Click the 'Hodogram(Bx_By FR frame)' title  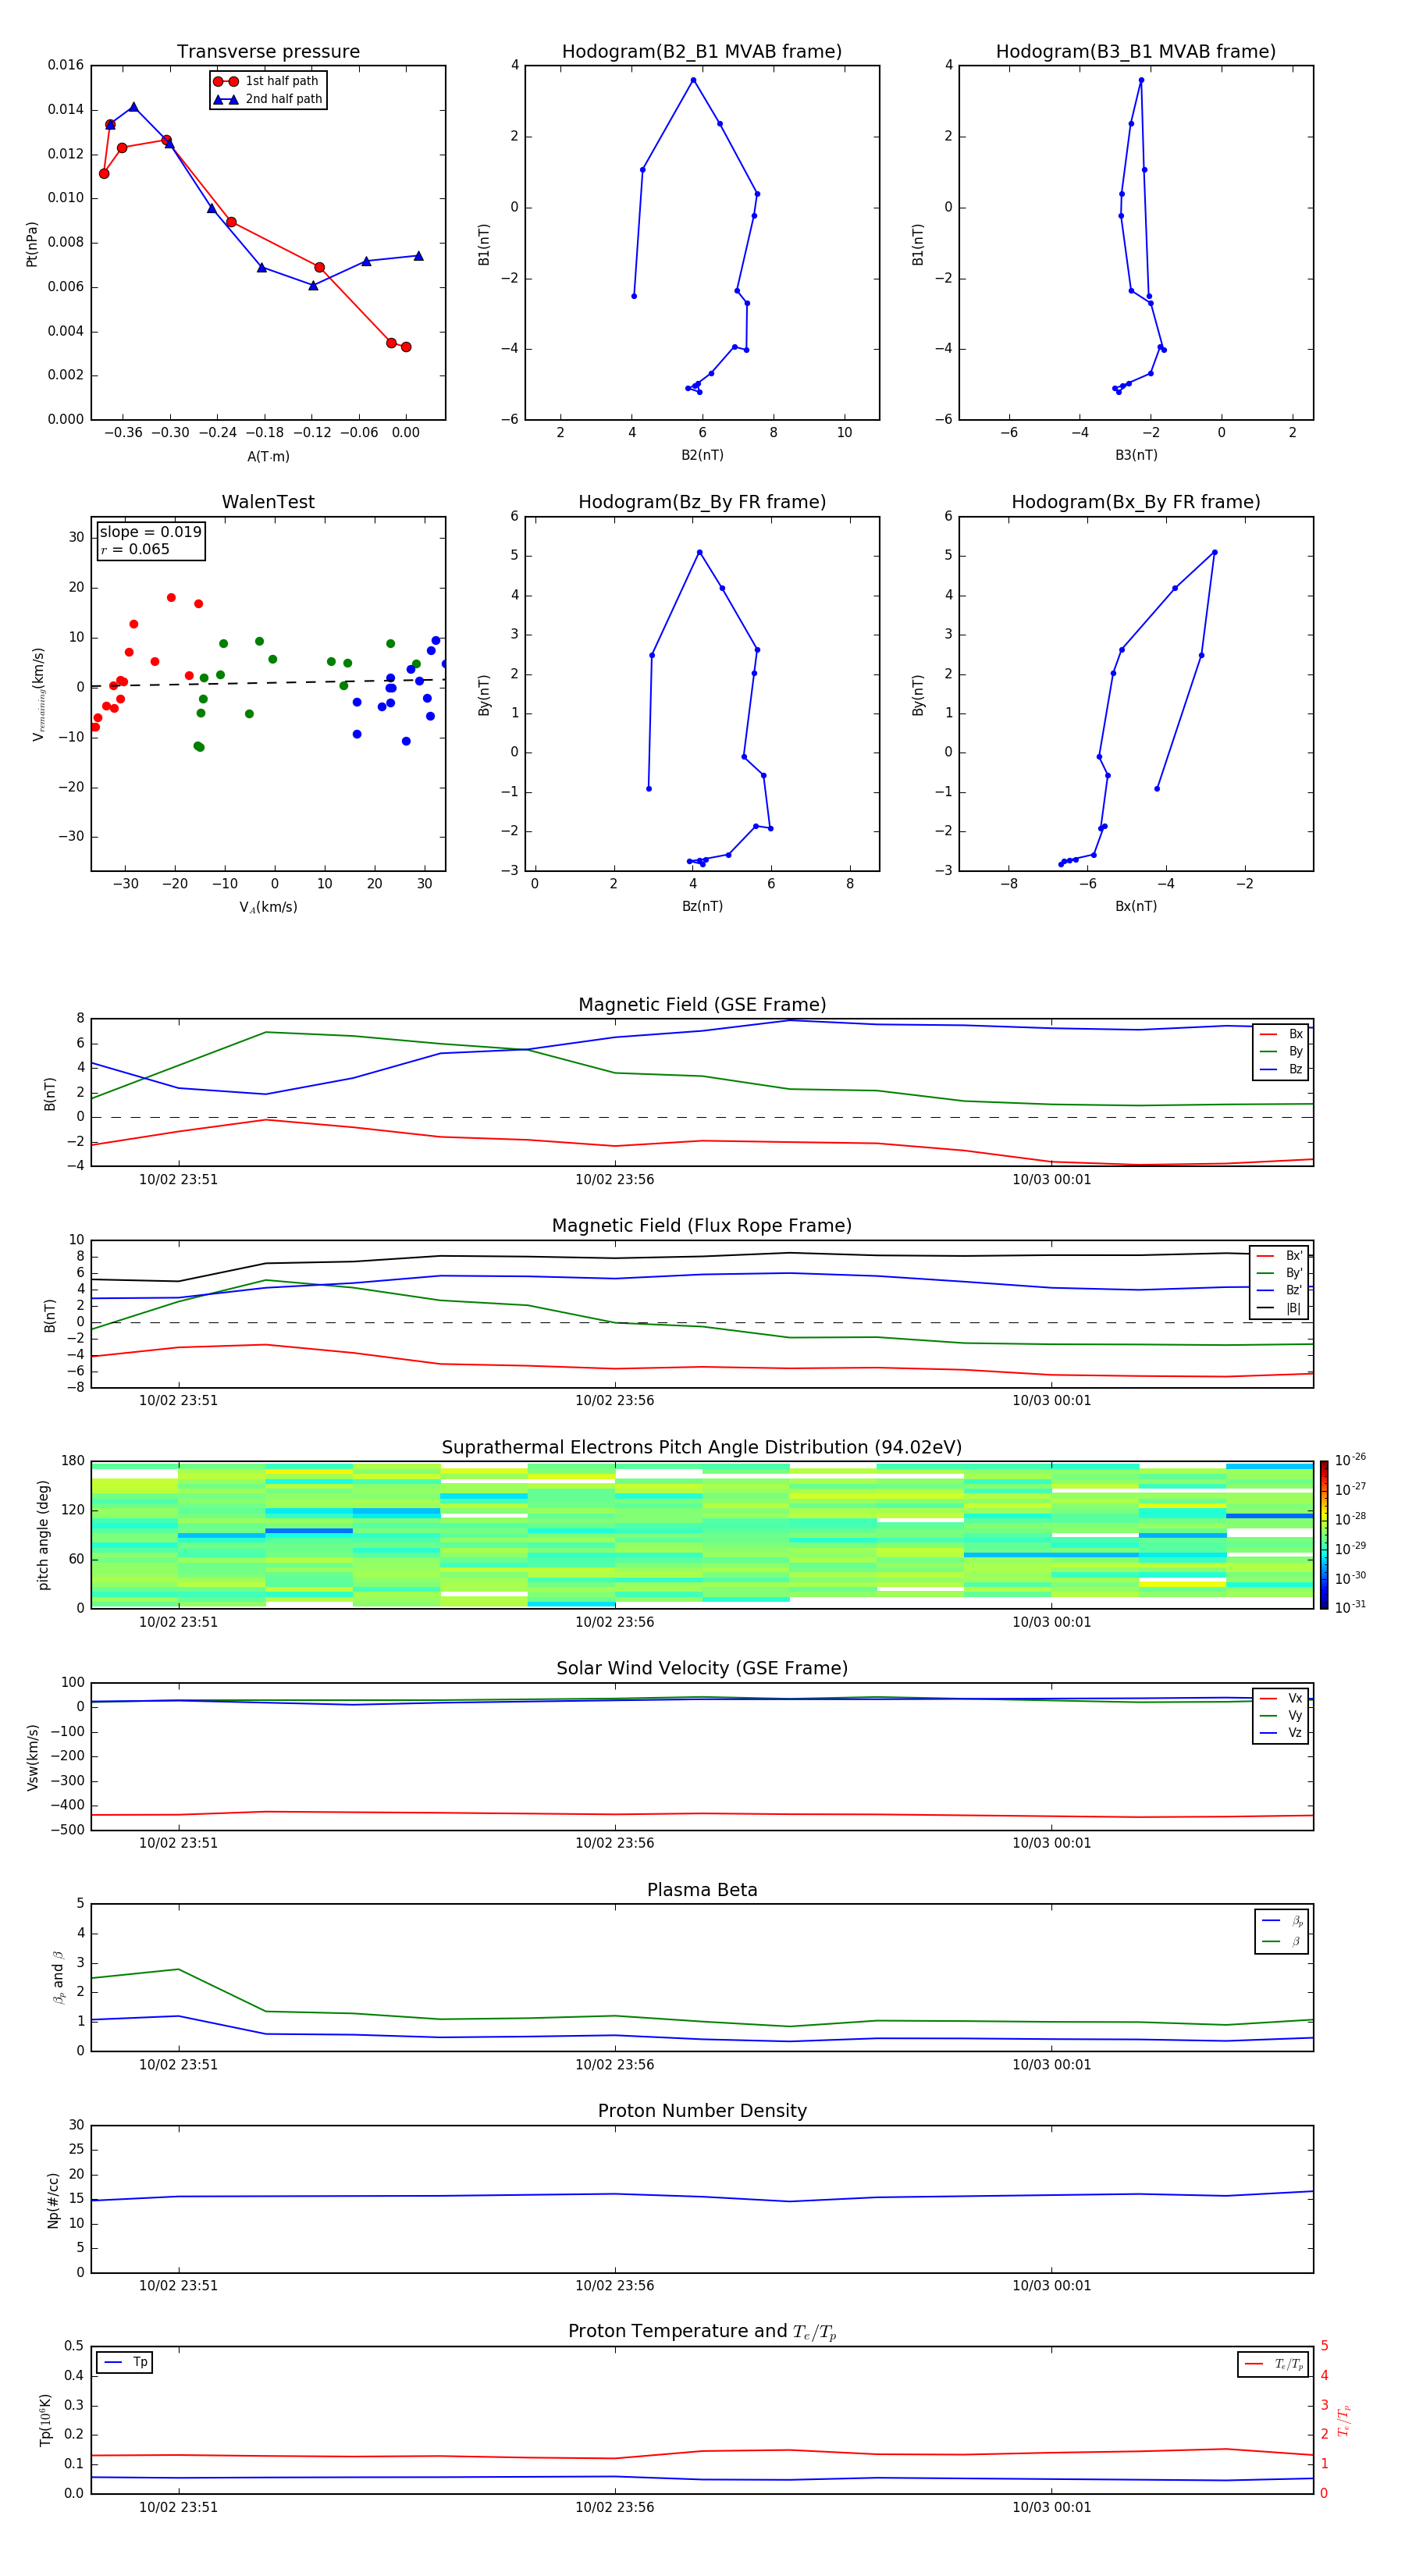click(1136, 502)
